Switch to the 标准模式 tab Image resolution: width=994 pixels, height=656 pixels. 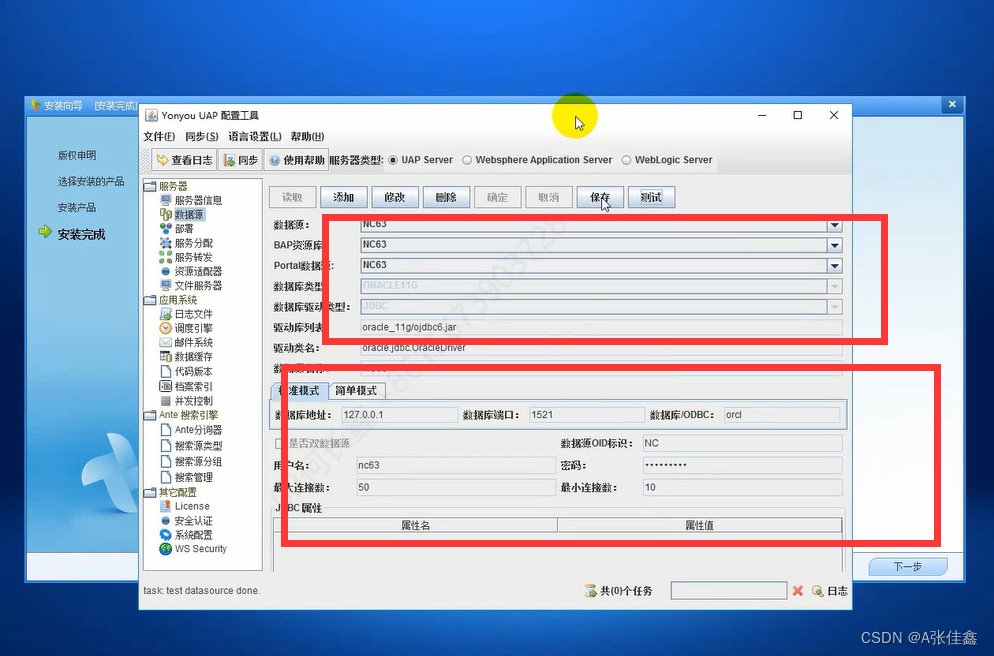pyautogui.click(x=300, y=390)
